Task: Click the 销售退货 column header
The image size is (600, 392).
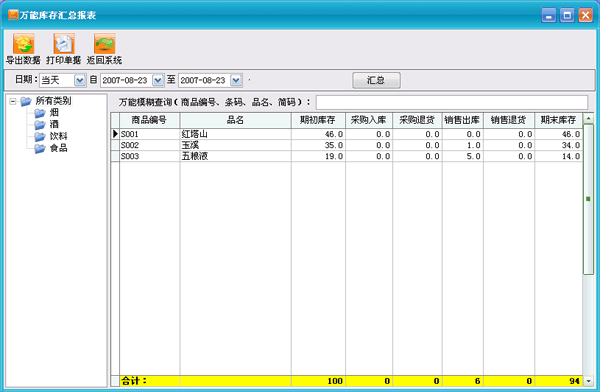Action: tap(509, 120)
